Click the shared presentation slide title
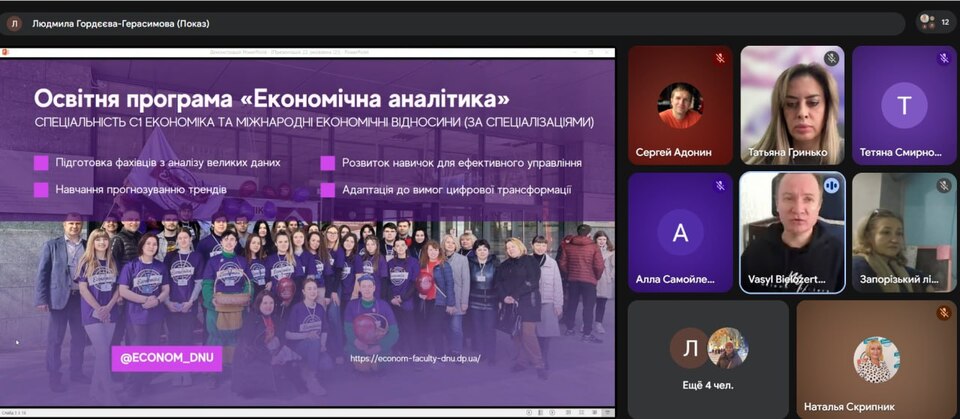960x419 pixels. (x=272, y=98)
